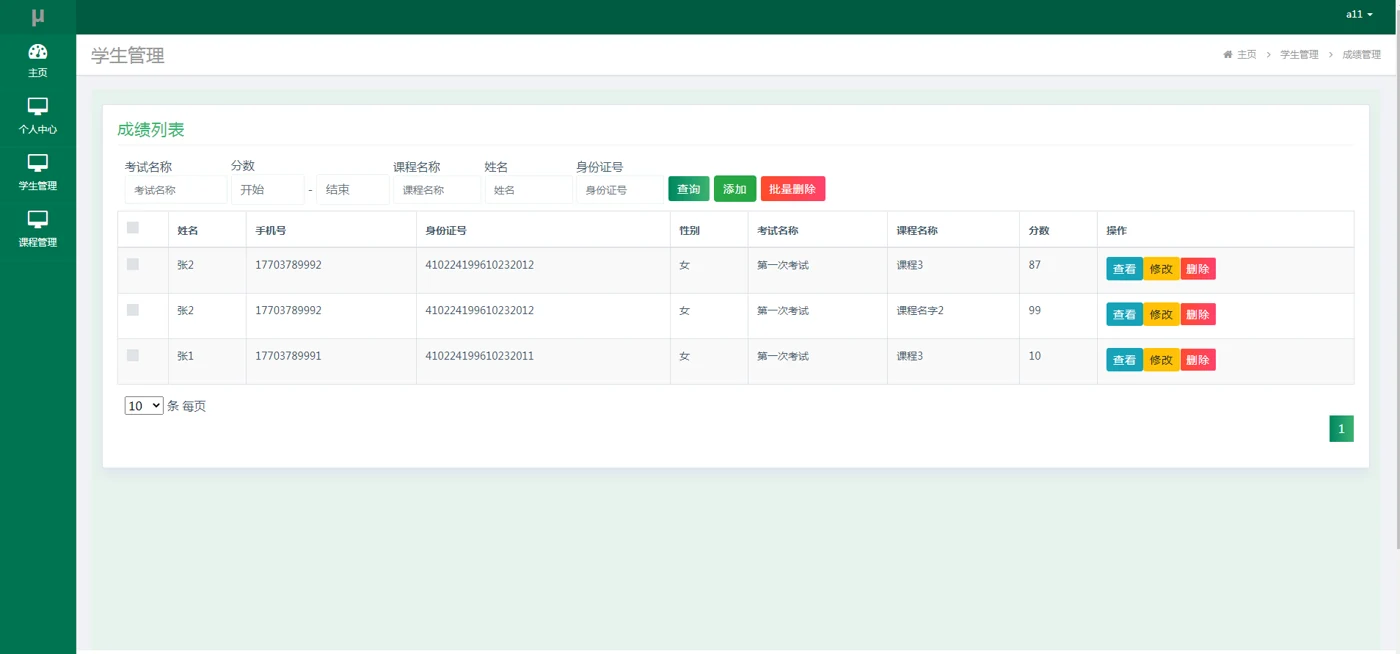Check the row with score 87
Screen dimensions: 1400x654
point(133,264)
